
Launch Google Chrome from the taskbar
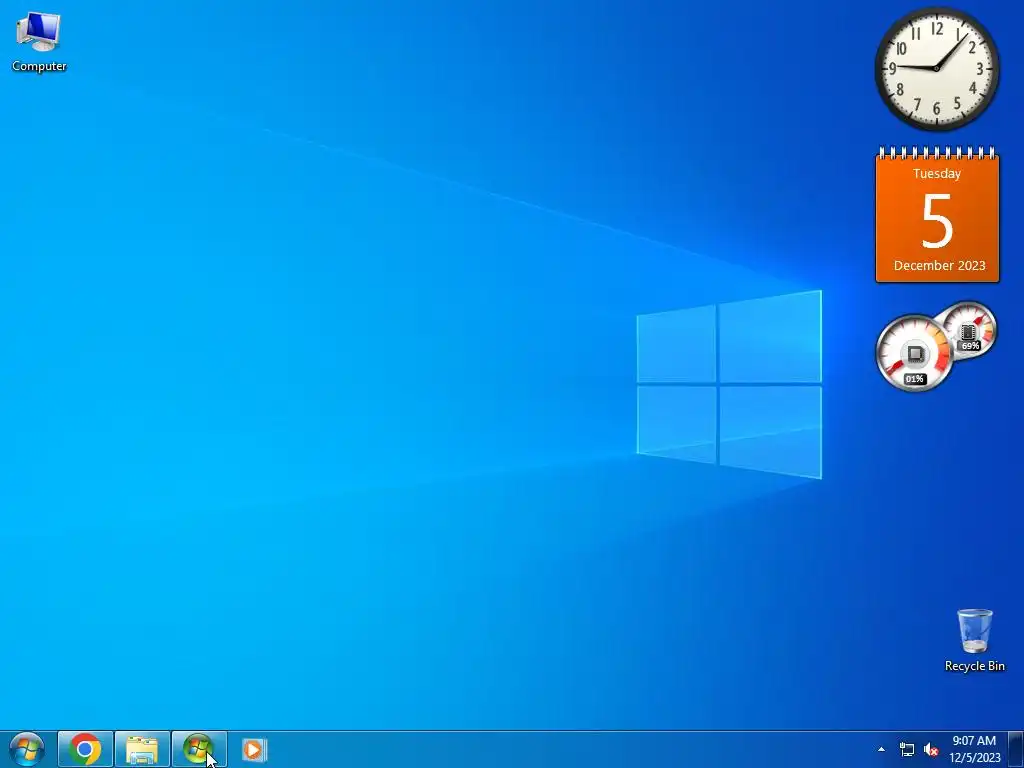(85, 750)
